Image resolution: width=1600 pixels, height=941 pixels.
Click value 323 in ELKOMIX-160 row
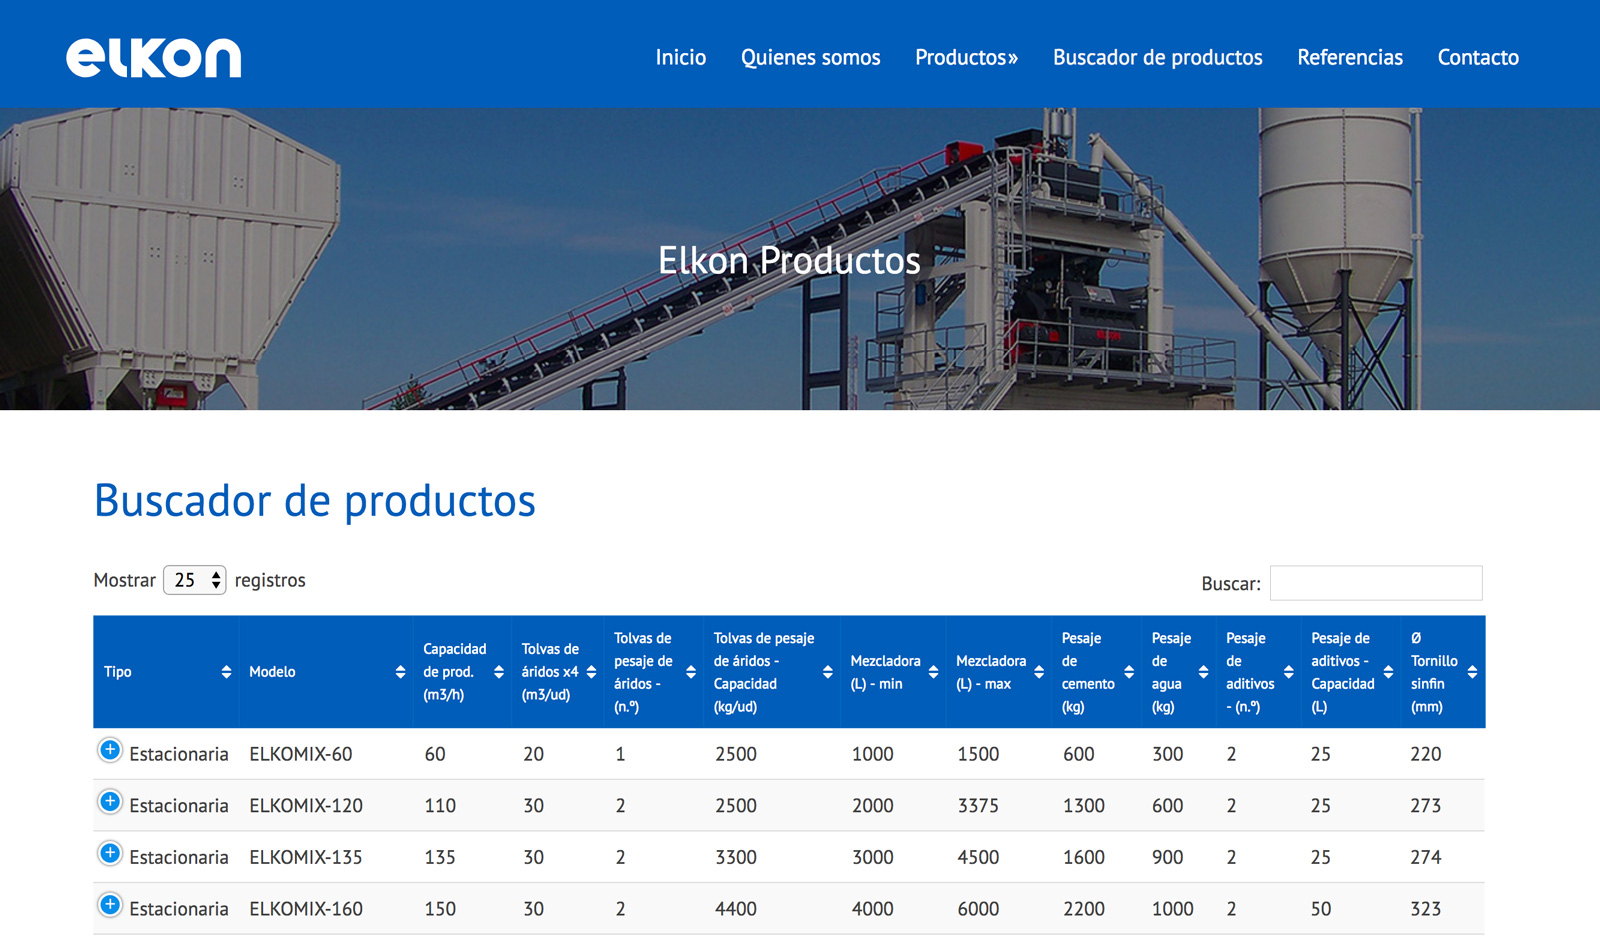(1426, 909)
